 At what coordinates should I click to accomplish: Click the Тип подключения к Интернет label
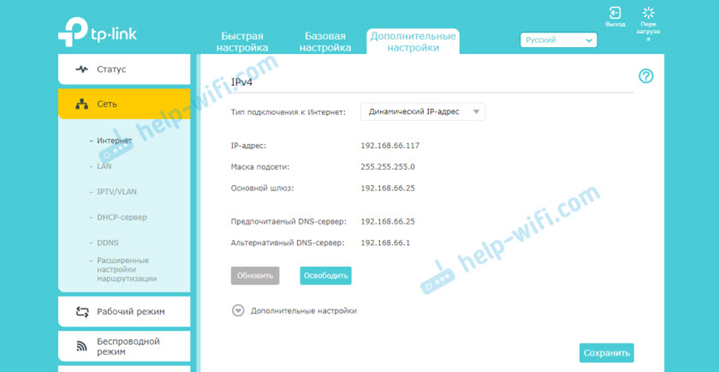pos(288,112)
